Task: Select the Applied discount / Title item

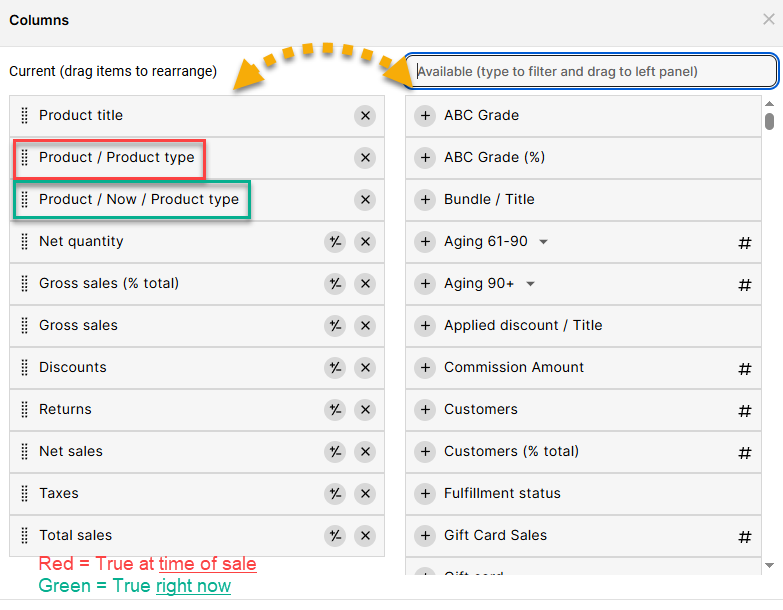Action: point(523,326)
